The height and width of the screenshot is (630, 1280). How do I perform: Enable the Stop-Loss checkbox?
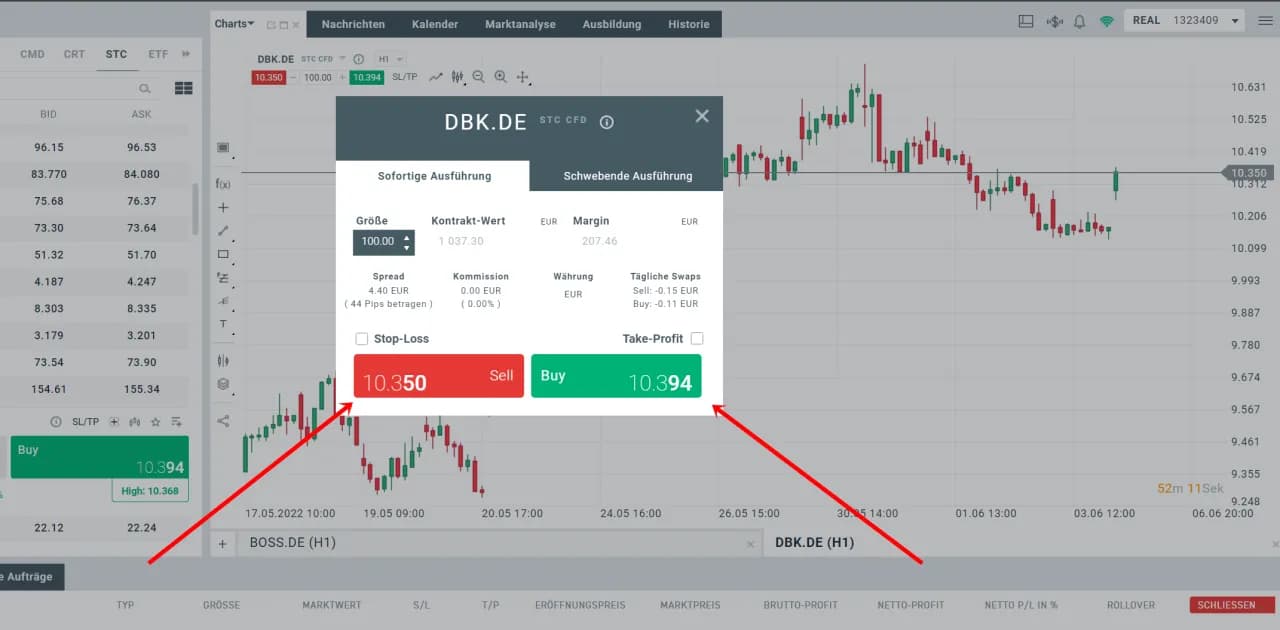point(362,339)
